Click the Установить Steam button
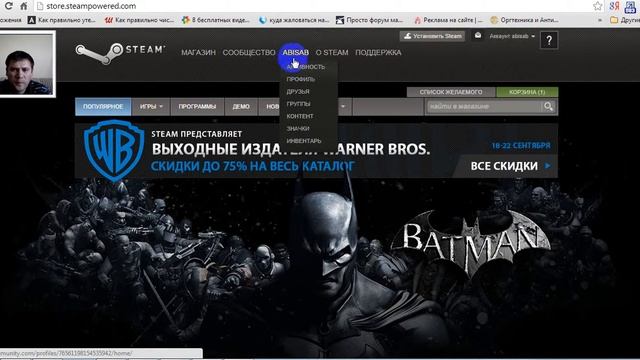The height and width of the screenshot is (360, 640). (x=433, y=36)
